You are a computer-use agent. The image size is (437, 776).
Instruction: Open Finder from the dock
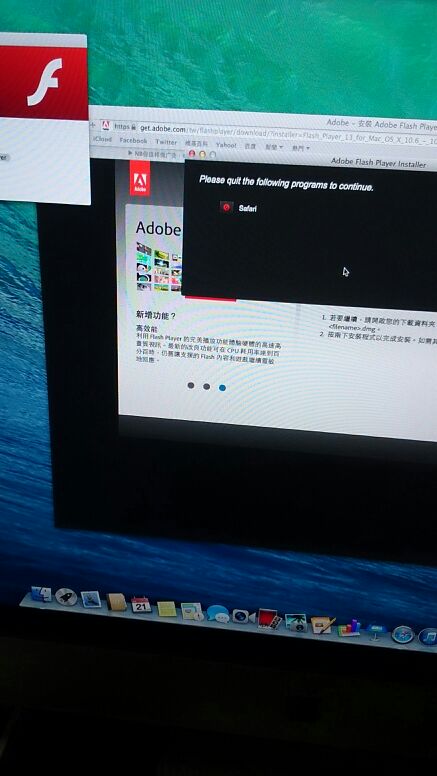41,594
